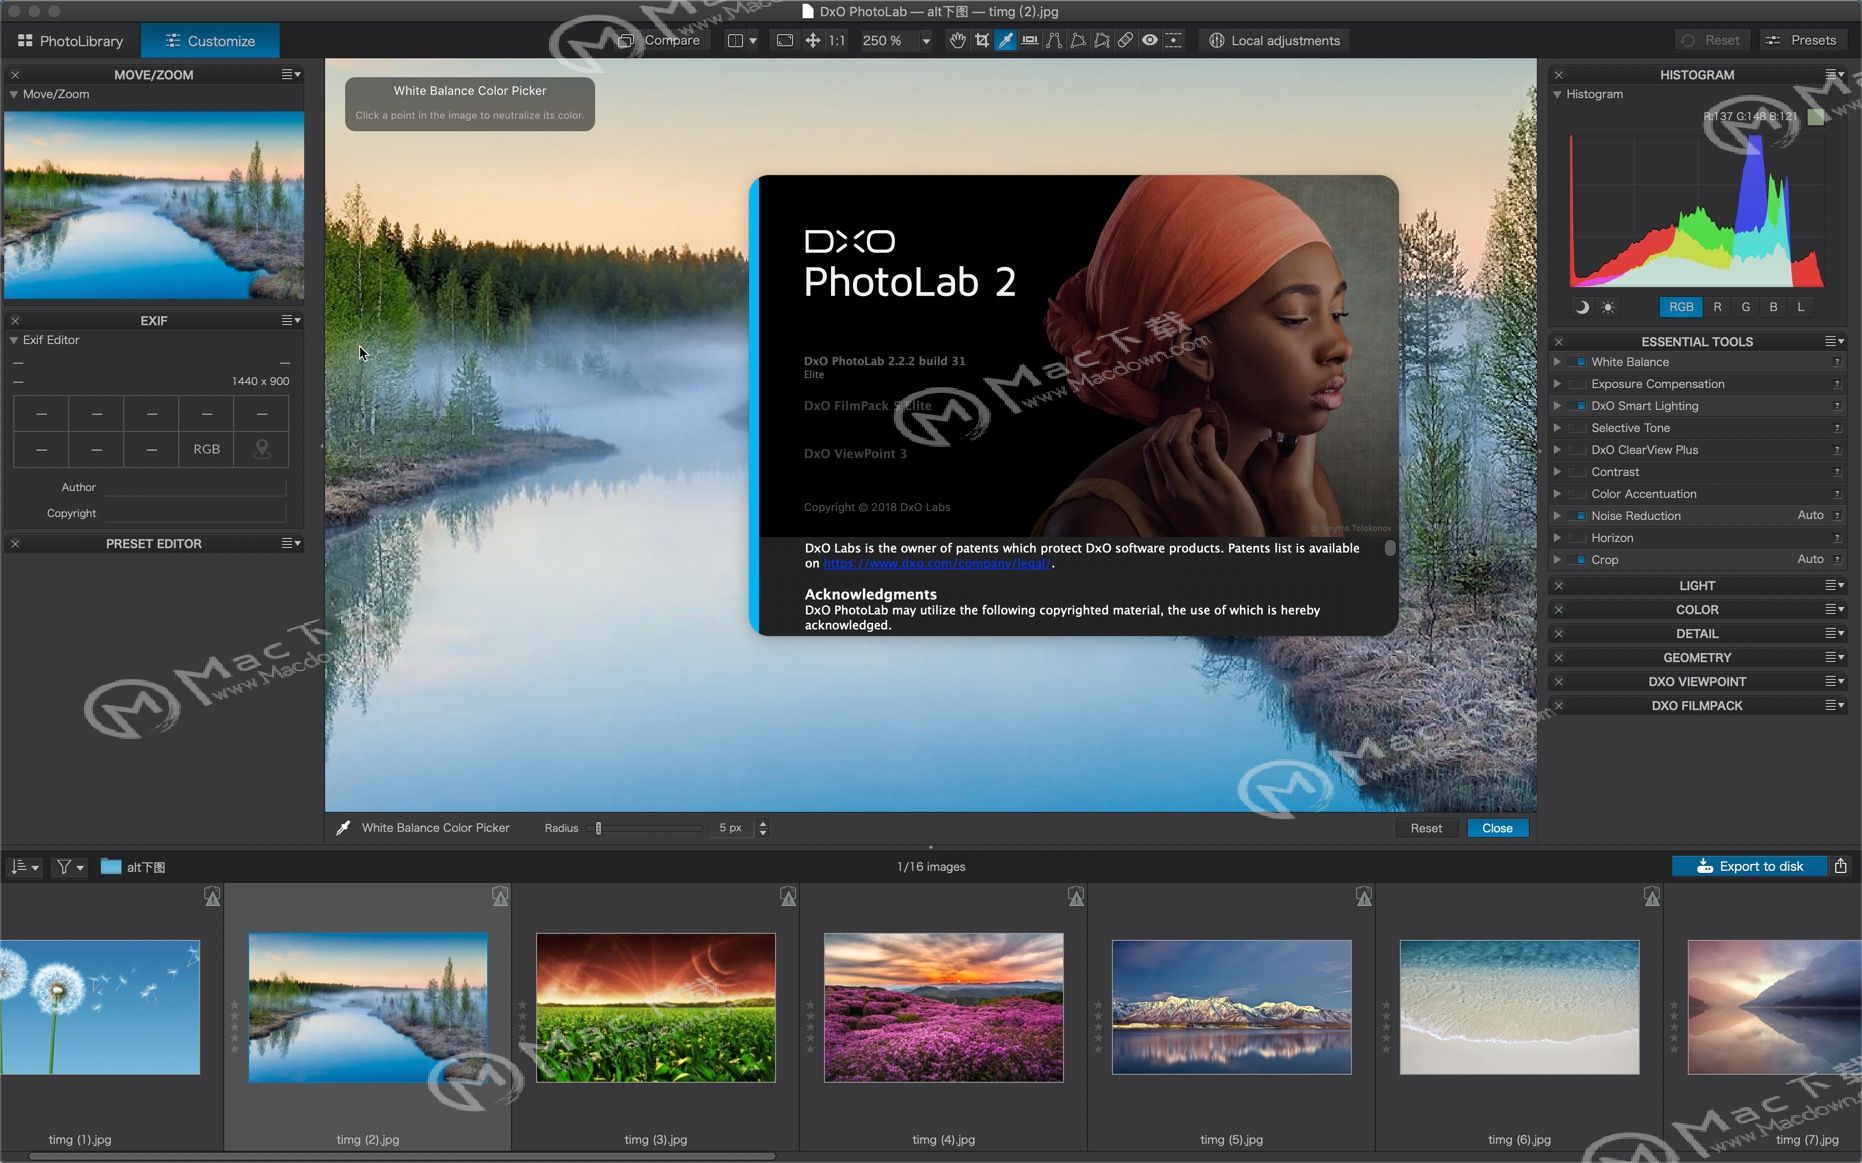Click the four-arrow move/fullscreen icon
The width and height of the screenshot is (1862, 1163).
tap(812, 40)
